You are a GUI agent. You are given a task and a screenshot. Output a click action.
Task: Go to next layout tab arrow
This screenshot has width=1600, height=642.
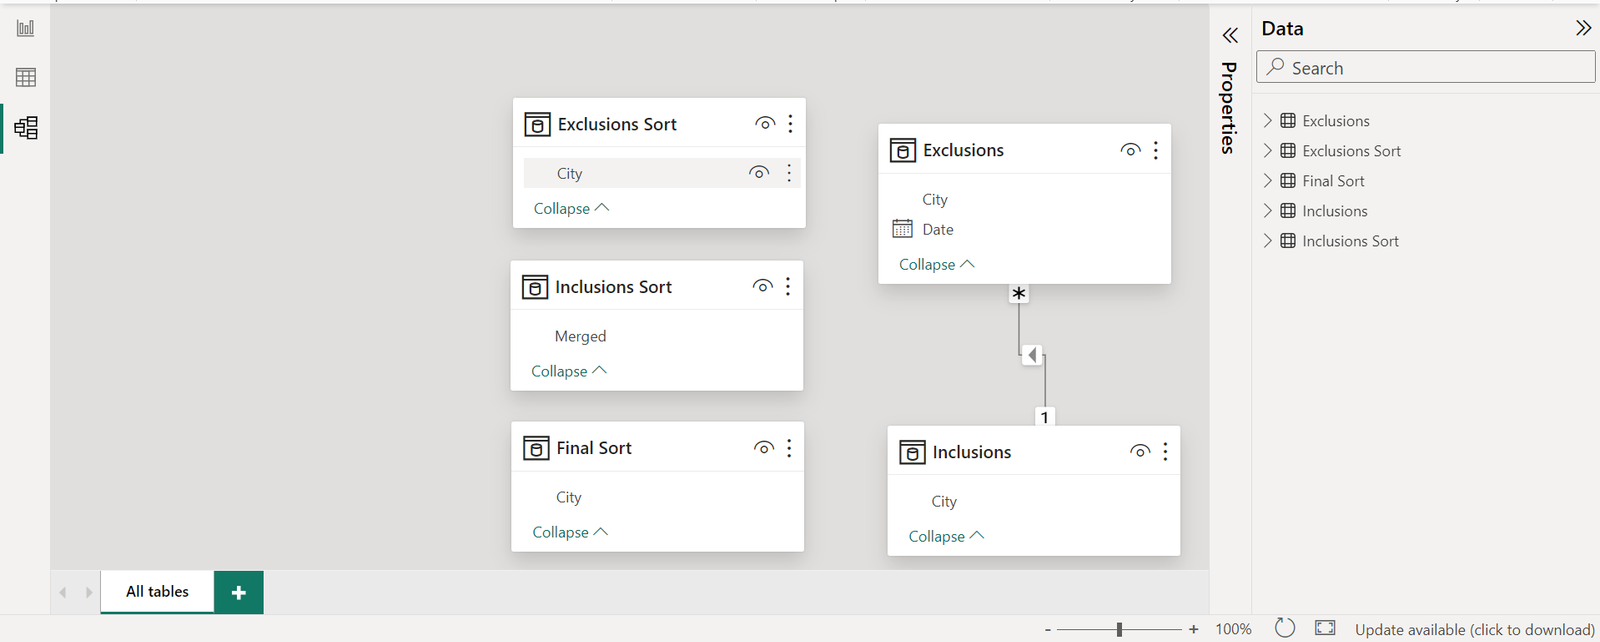coord(89,592)
